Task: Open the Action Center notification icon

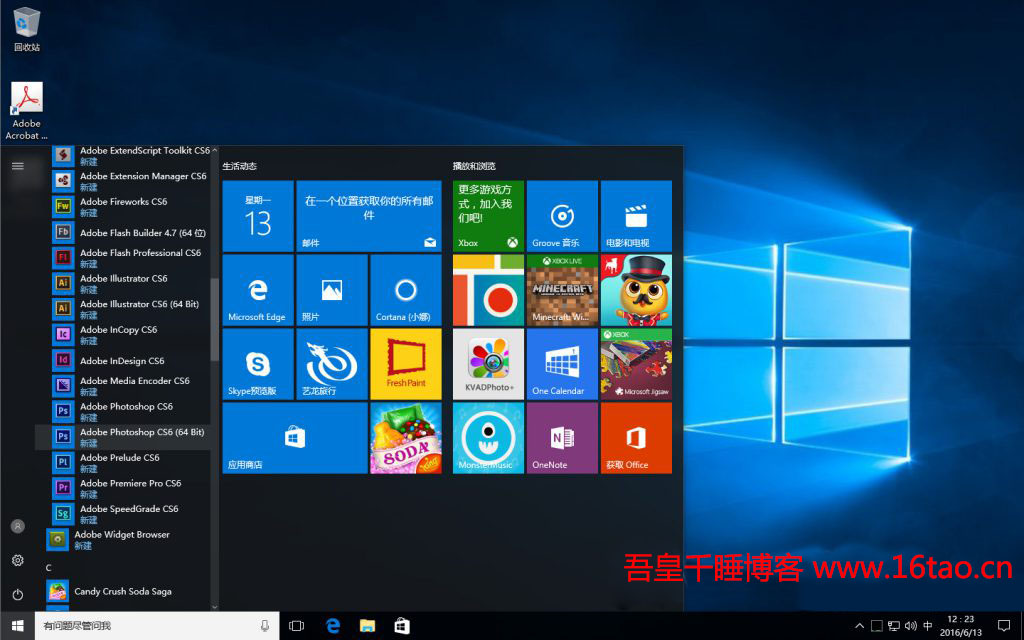Action: tap(1004, 626)
